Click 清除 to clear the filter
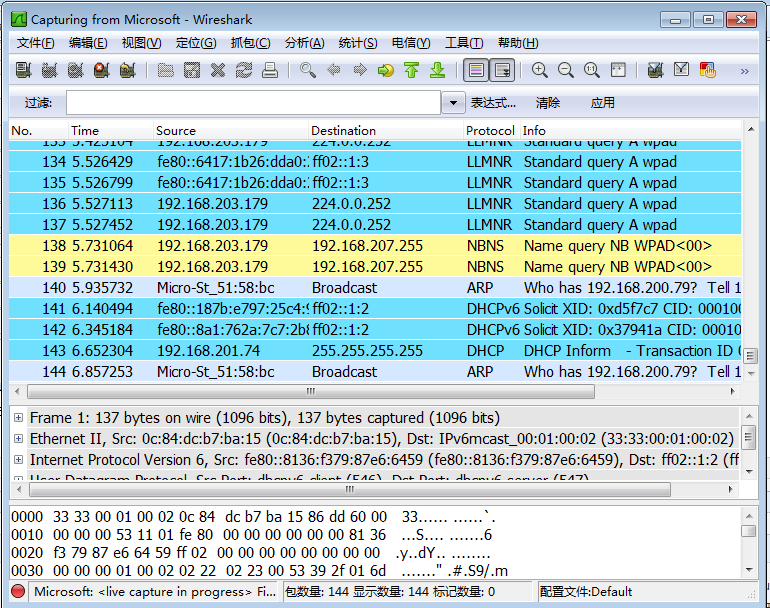This screenshot has width=770, height=608. (x=548, y=103)
